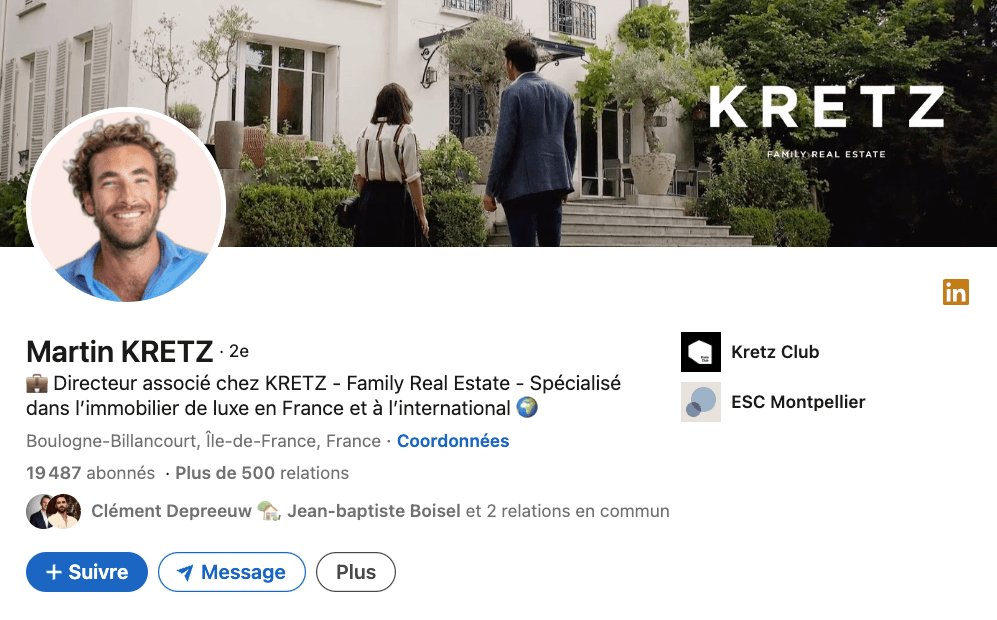
Task: Click the Martin KRETZ profile name
Action: [120, 352]
